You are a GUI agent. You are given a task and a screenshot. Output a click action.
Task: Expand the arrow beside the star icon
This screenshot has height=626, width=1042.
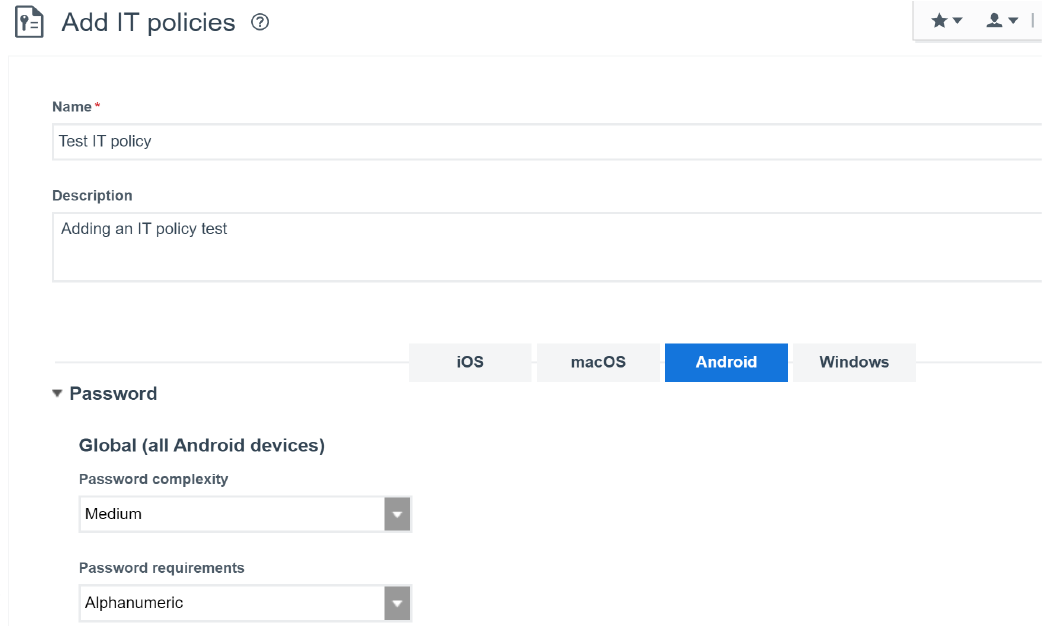tap(958, 21)
